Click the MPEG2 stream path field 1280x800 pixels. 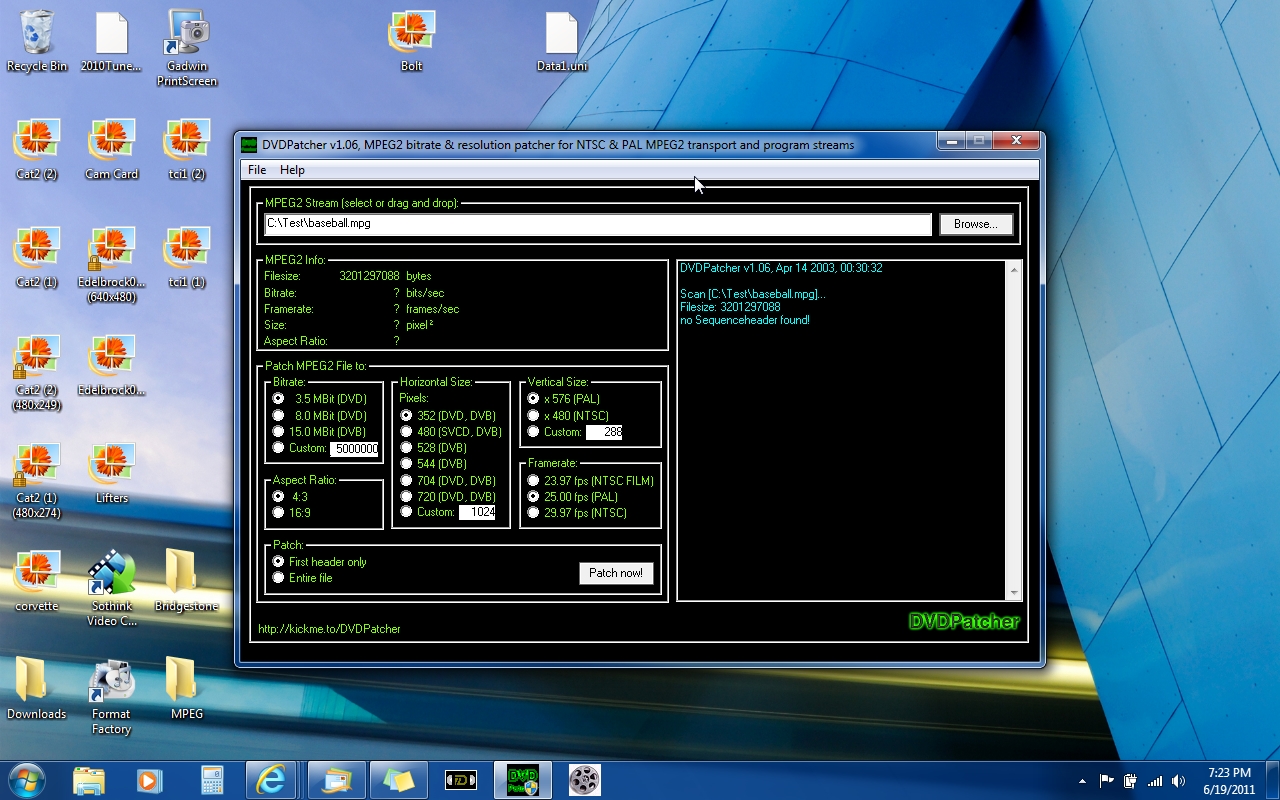point(598,224)
